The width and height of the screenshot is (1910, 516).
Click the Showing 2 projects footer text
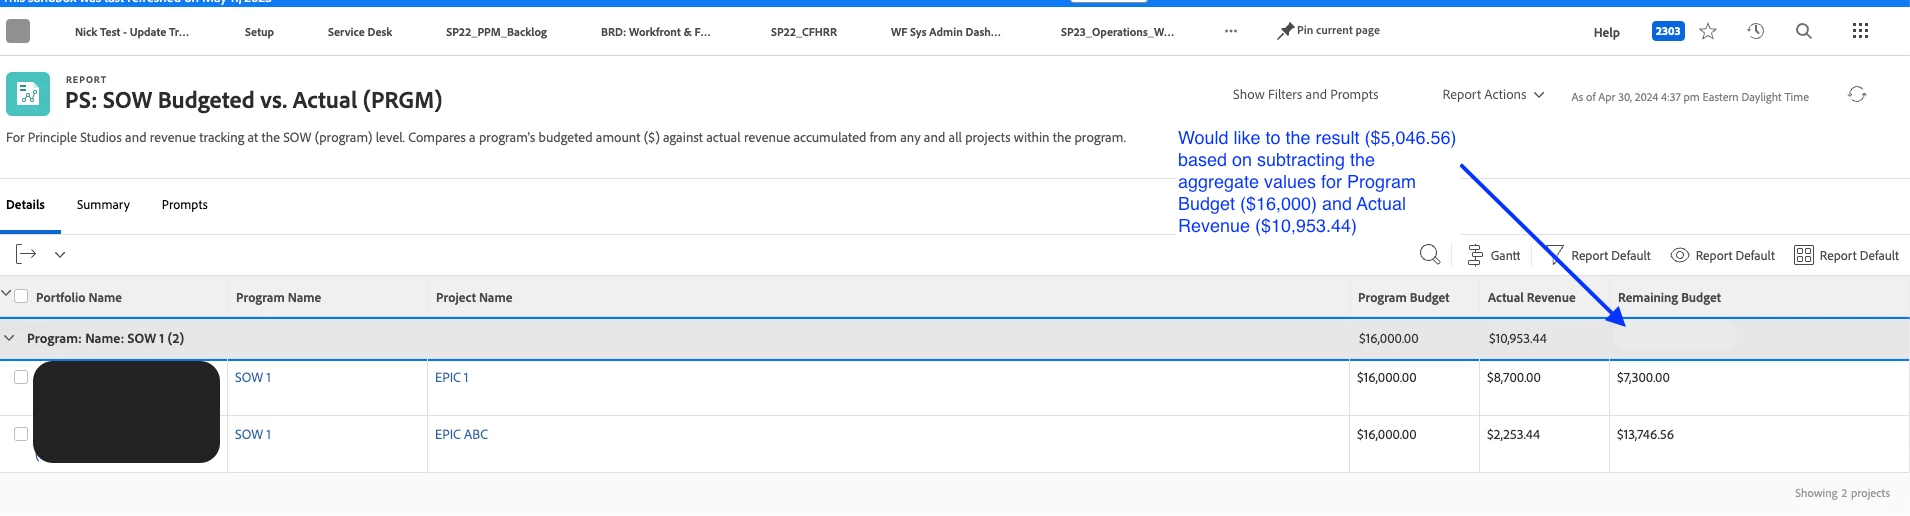coord(1842,493)
